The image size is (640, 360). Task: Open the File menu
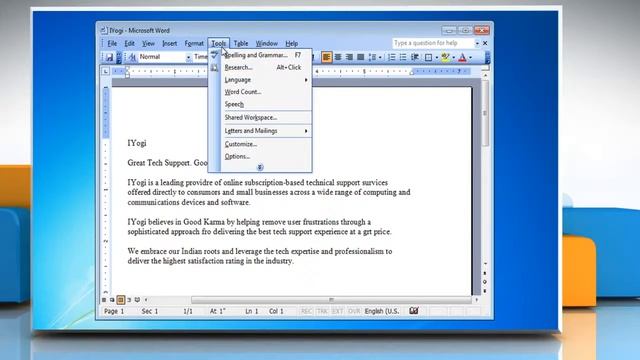112,43
